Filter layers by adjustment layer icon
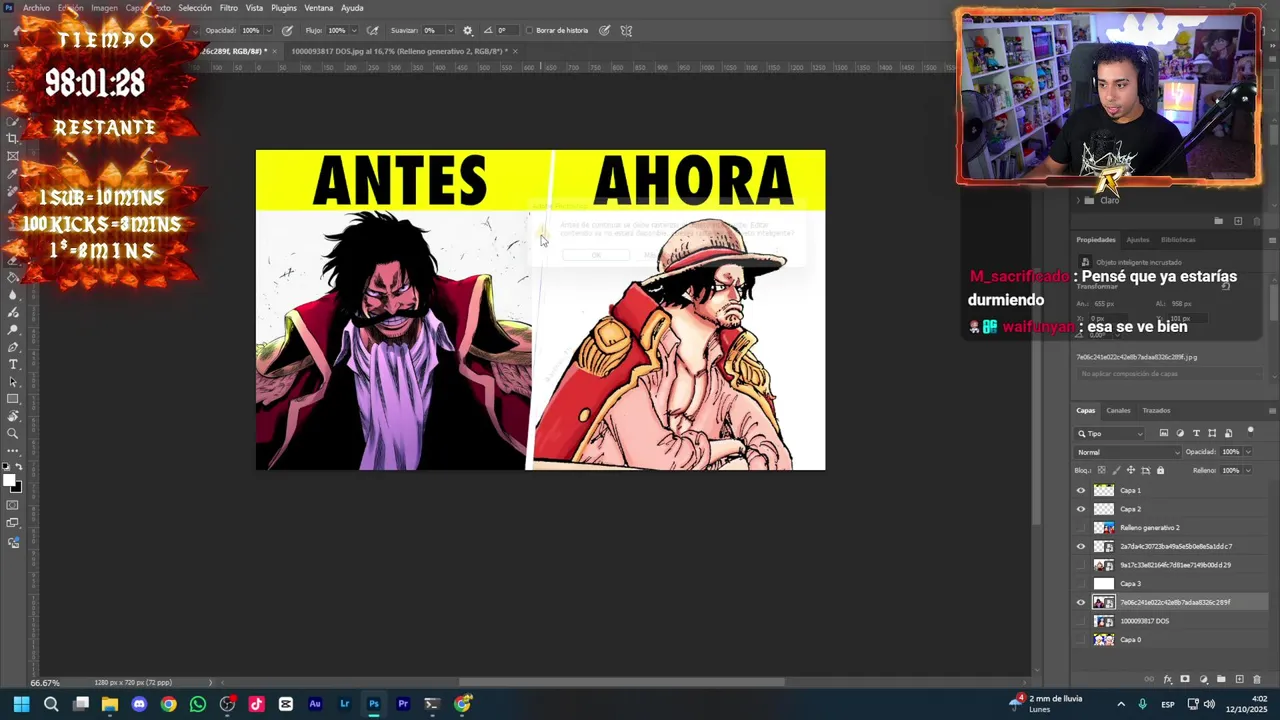Screen dimensions: 1280x720 coord(1180,433)
